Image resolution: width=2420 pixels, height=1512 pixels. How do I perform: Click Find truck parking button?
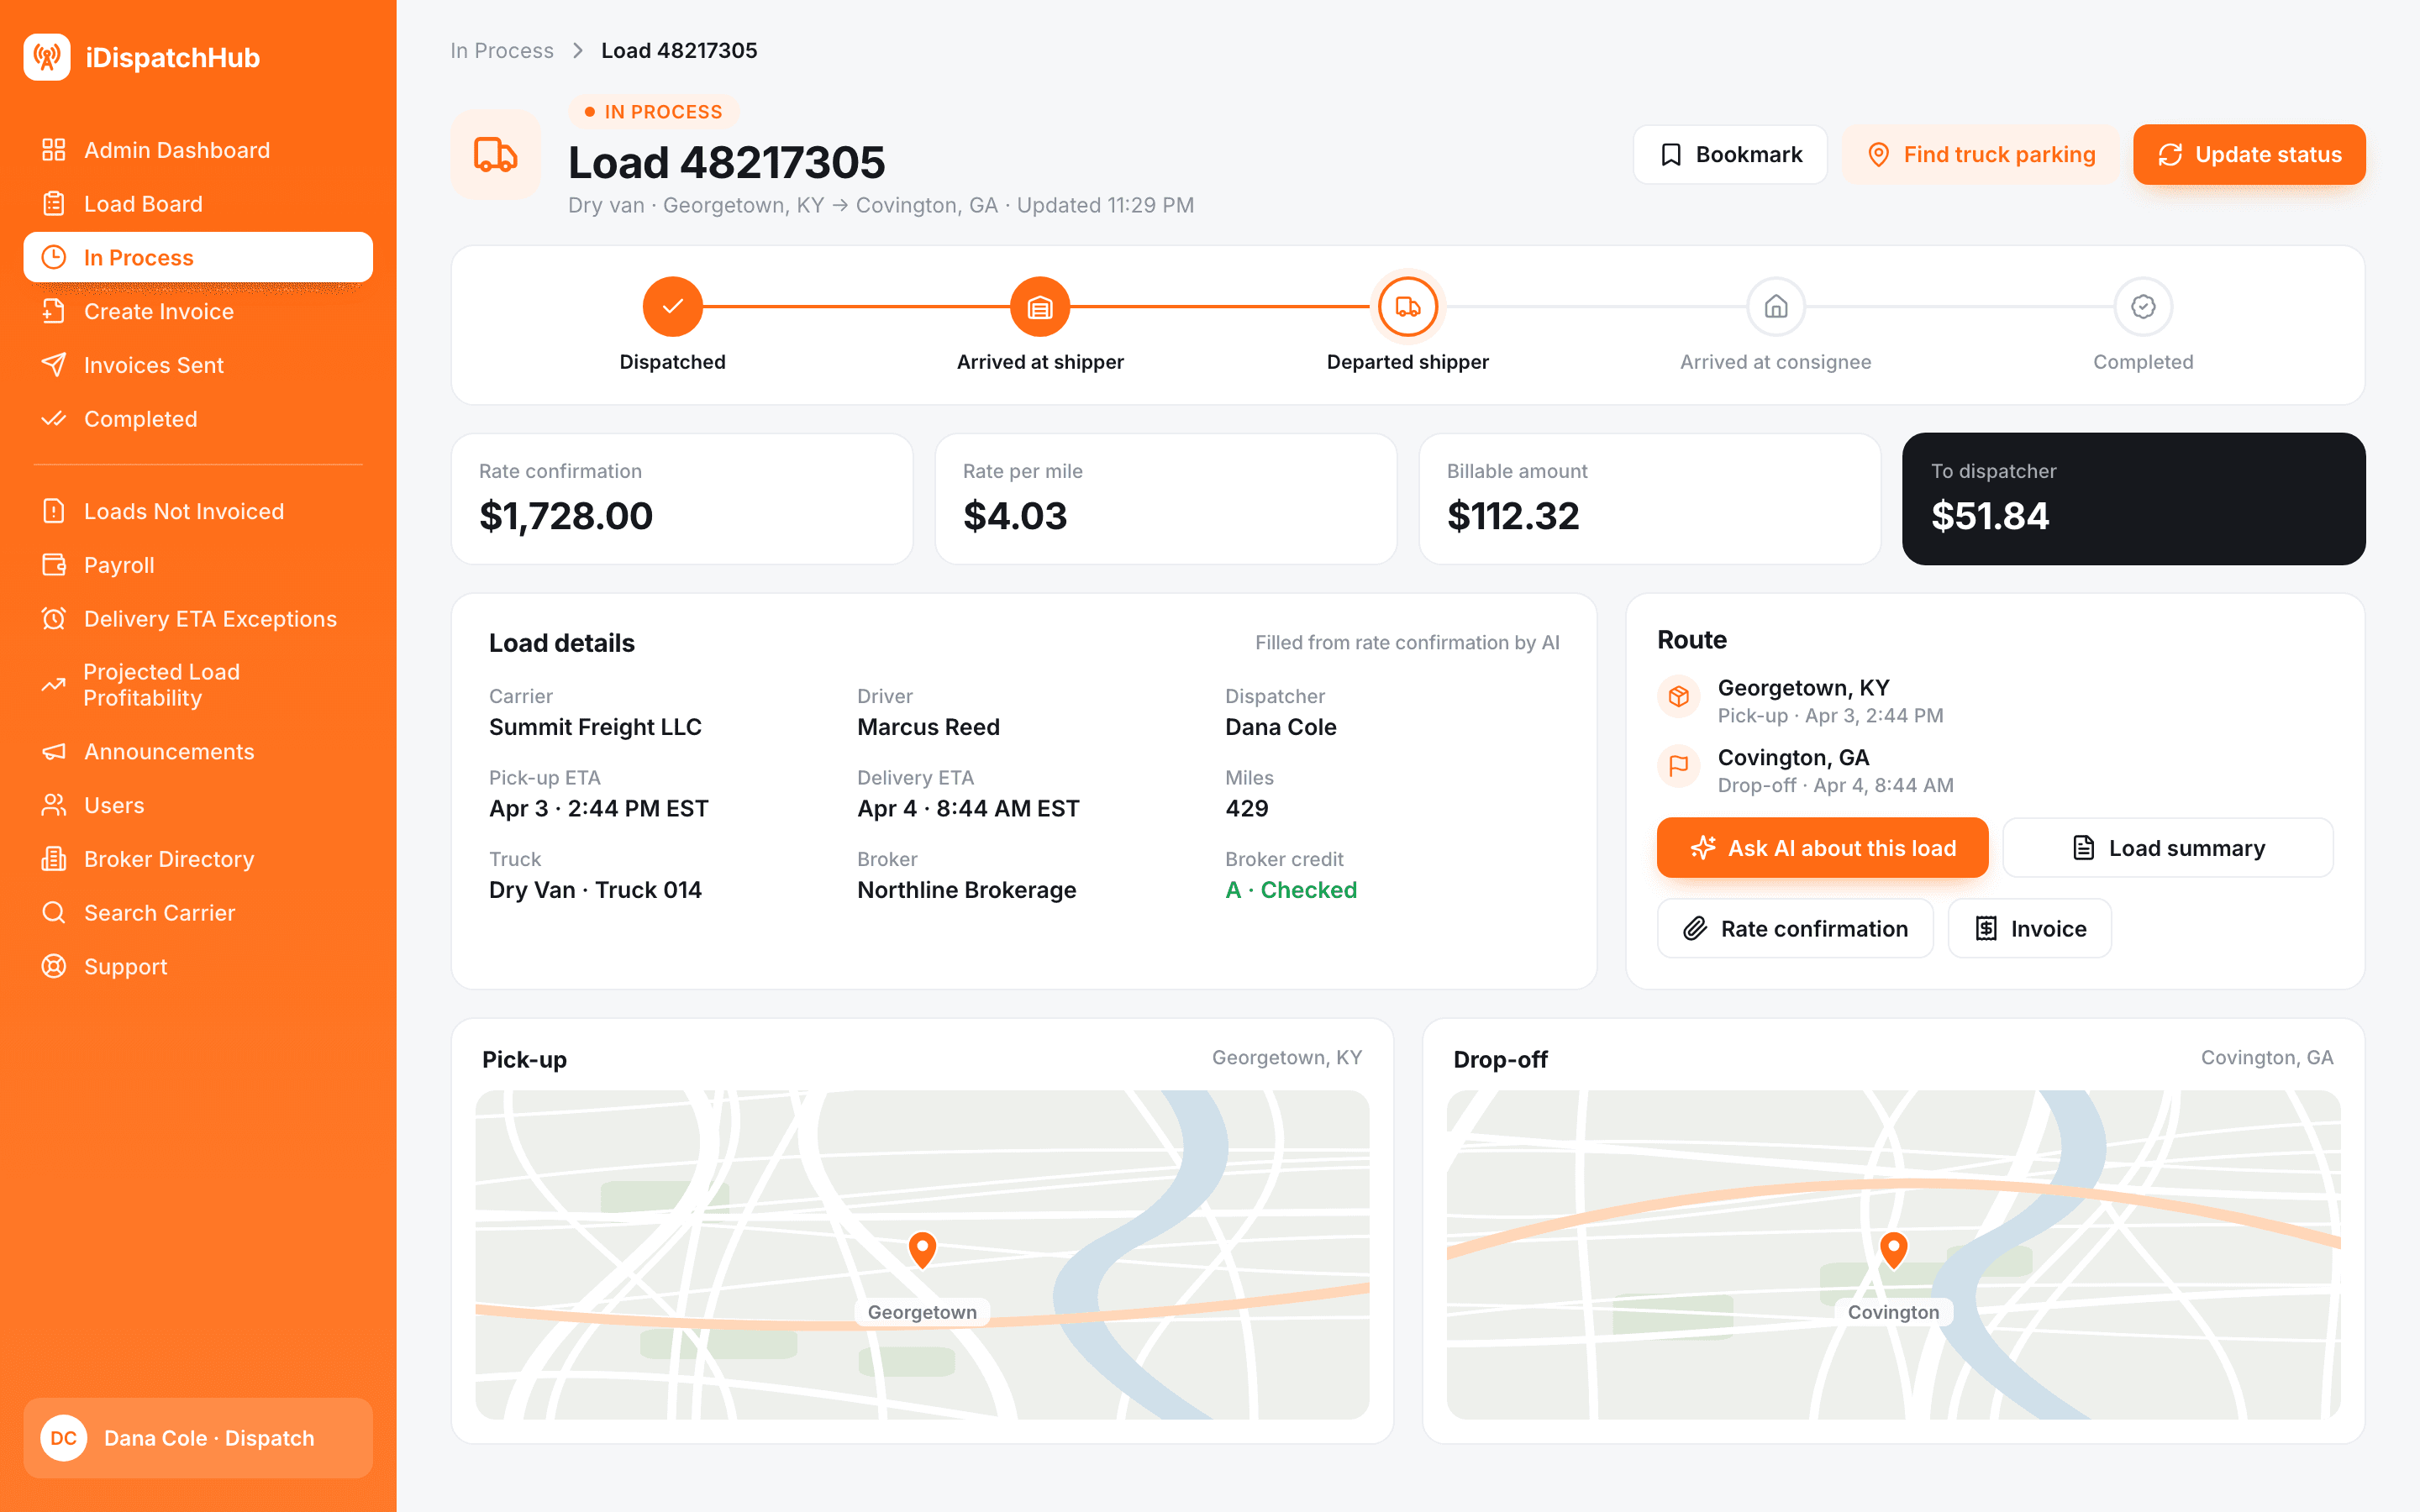pos(1980,154)
